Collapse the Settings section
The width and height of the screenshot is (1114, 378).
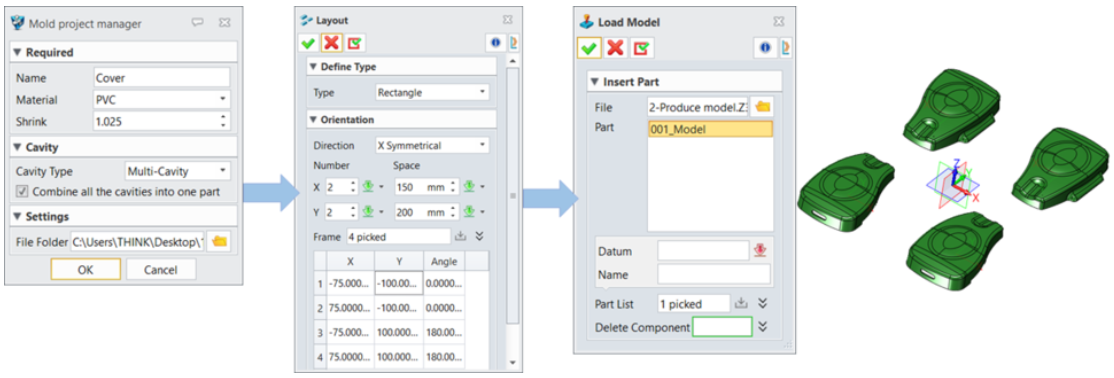[18, 216]
